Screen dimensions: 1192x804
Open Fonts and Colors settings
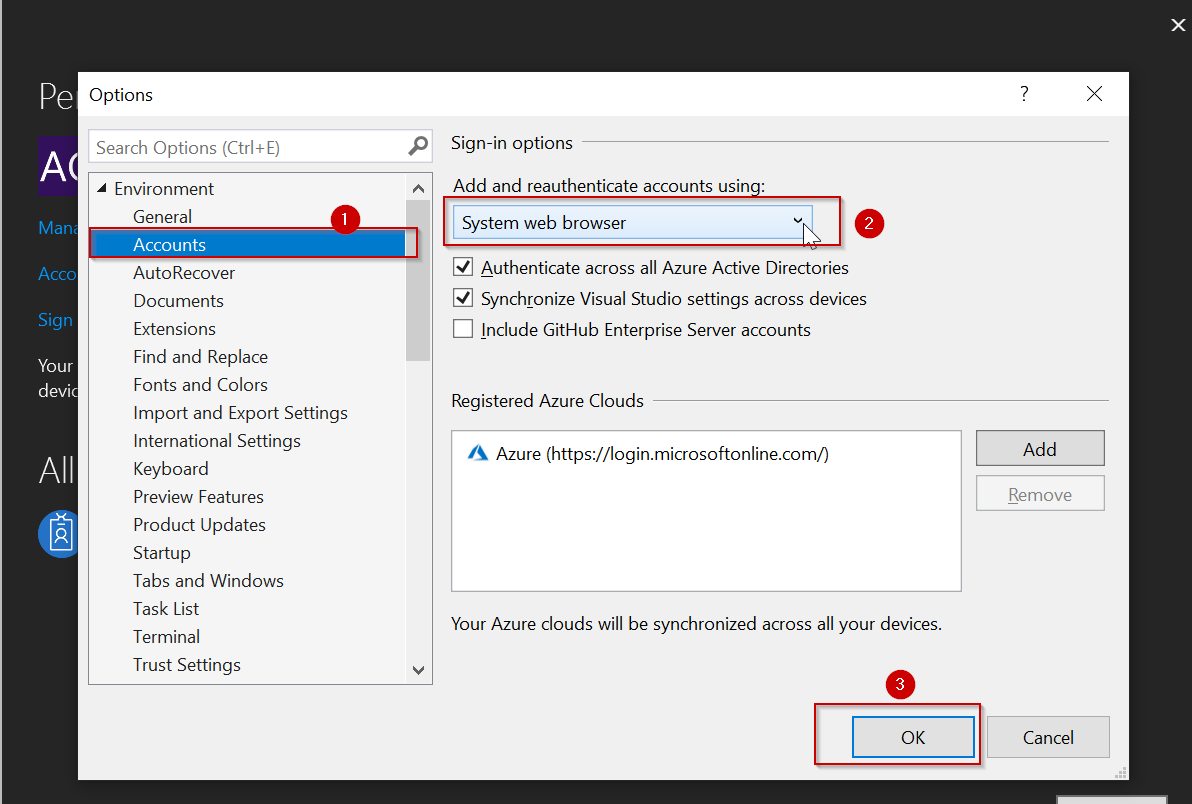201,385
